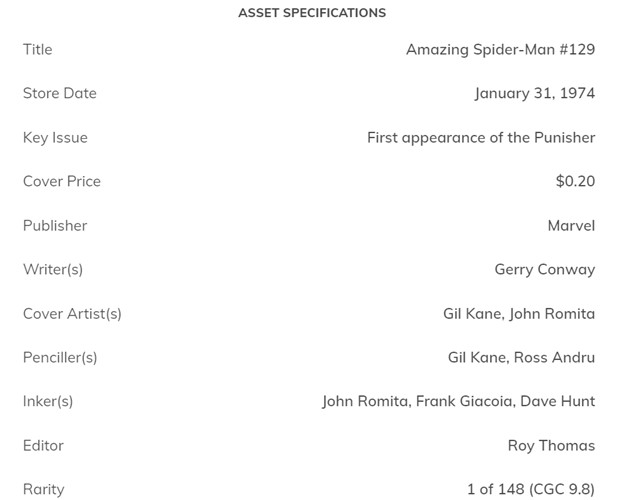624x500 pixels.
Task: Select the Rarity label
Action: coord(44,490)
